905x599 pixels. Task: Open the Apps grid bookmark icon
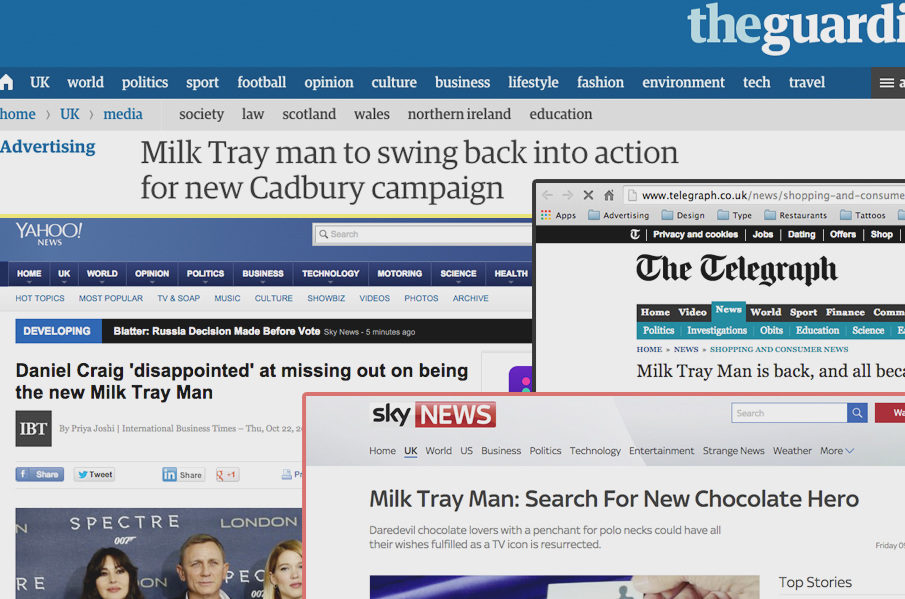(x=546, y=215)
